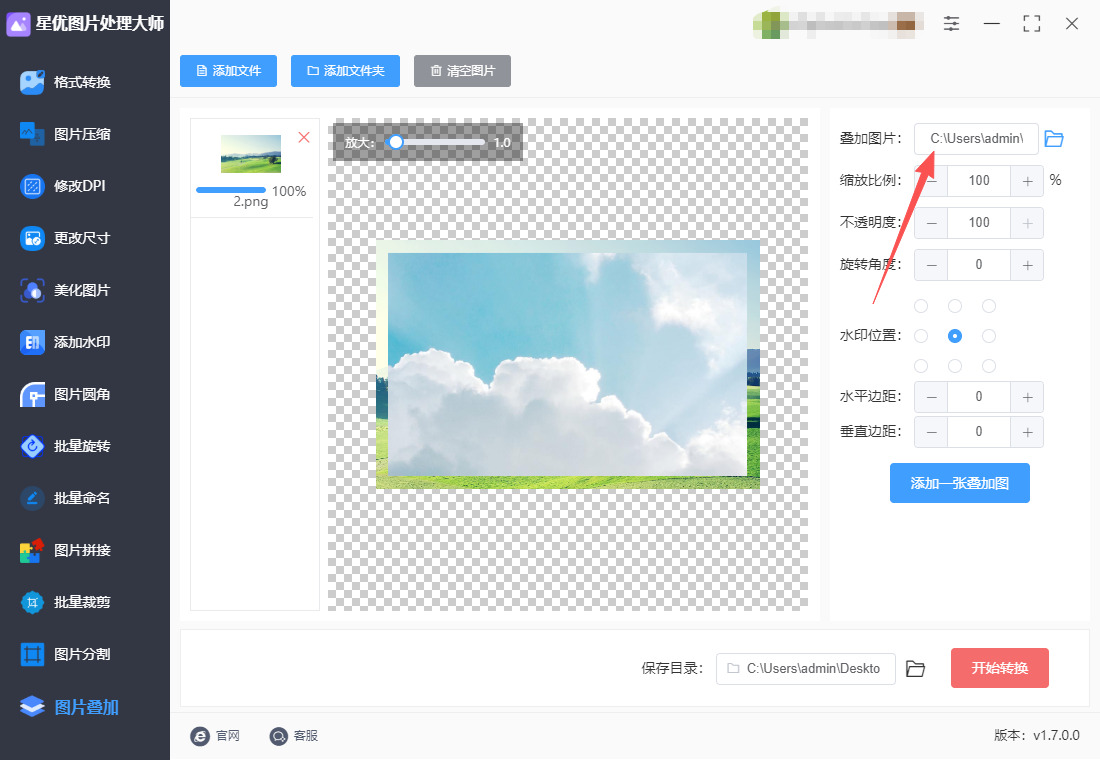The height and width of the screenshot is (760, 1100).
Task: Increase 垂直边距 vertical margin with plus
Action: 1027,432
